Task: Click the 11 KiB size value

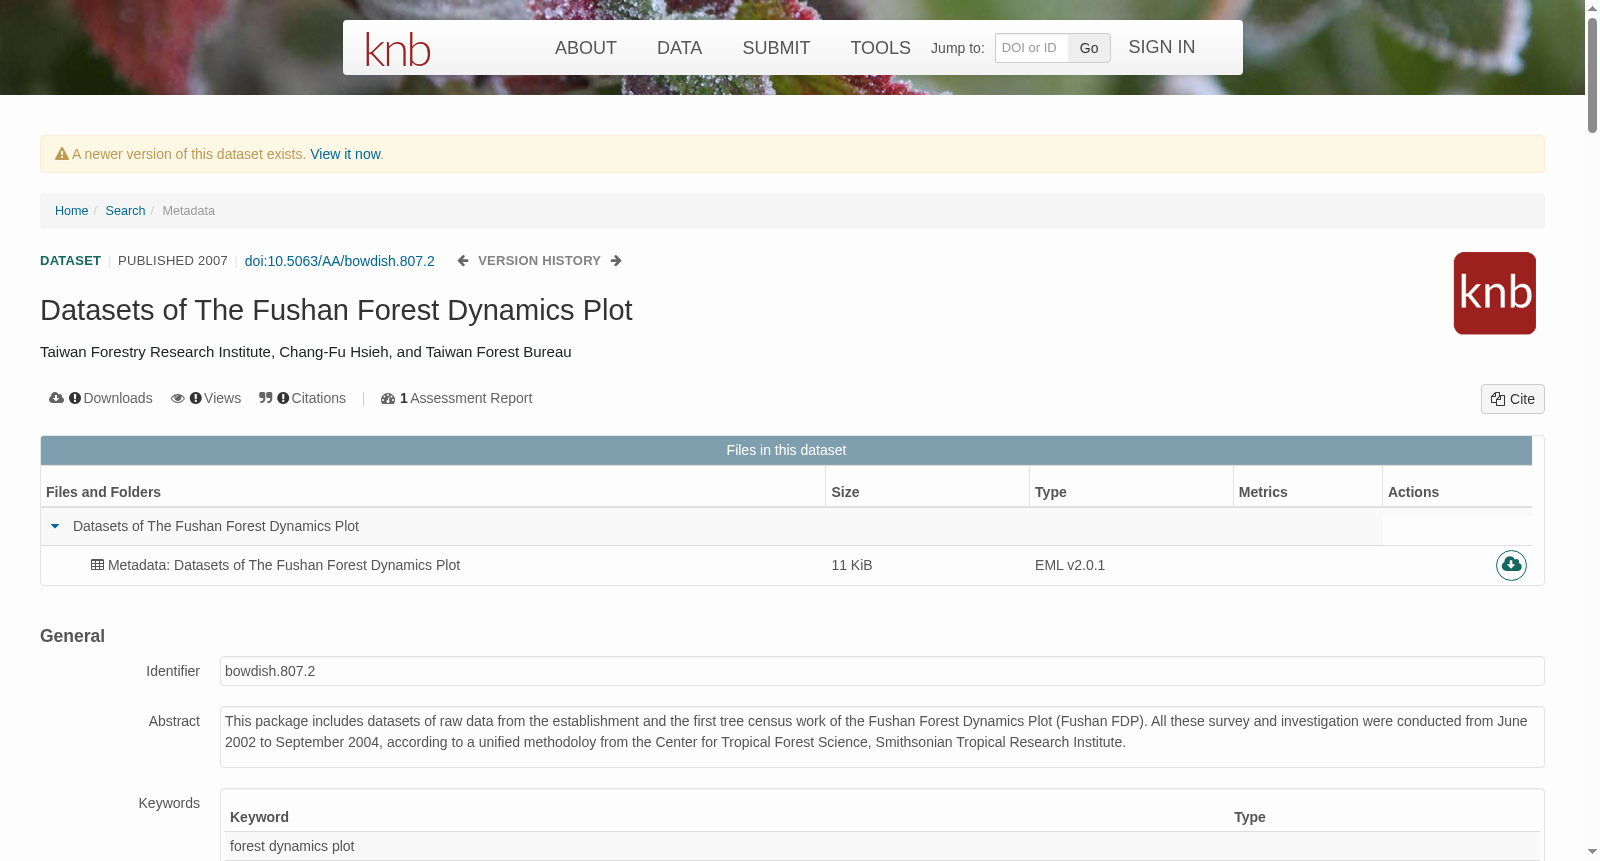Action: click(x=852, y=565)
